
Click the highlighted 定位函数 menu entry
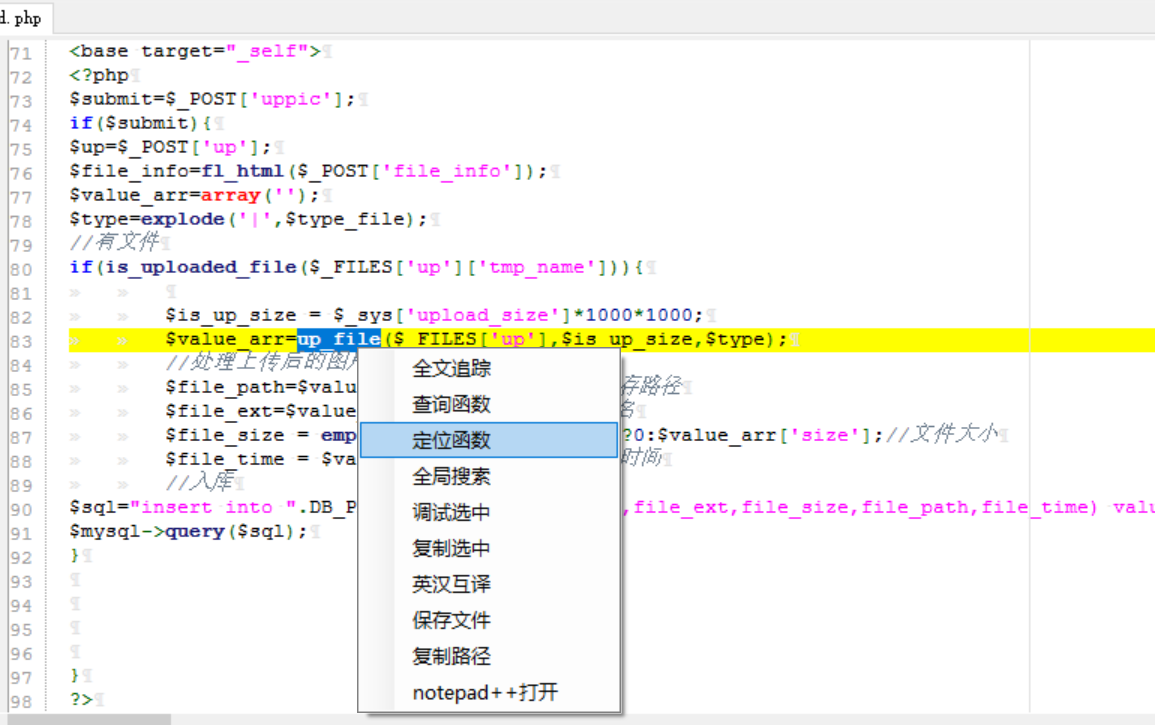point(451,440)
